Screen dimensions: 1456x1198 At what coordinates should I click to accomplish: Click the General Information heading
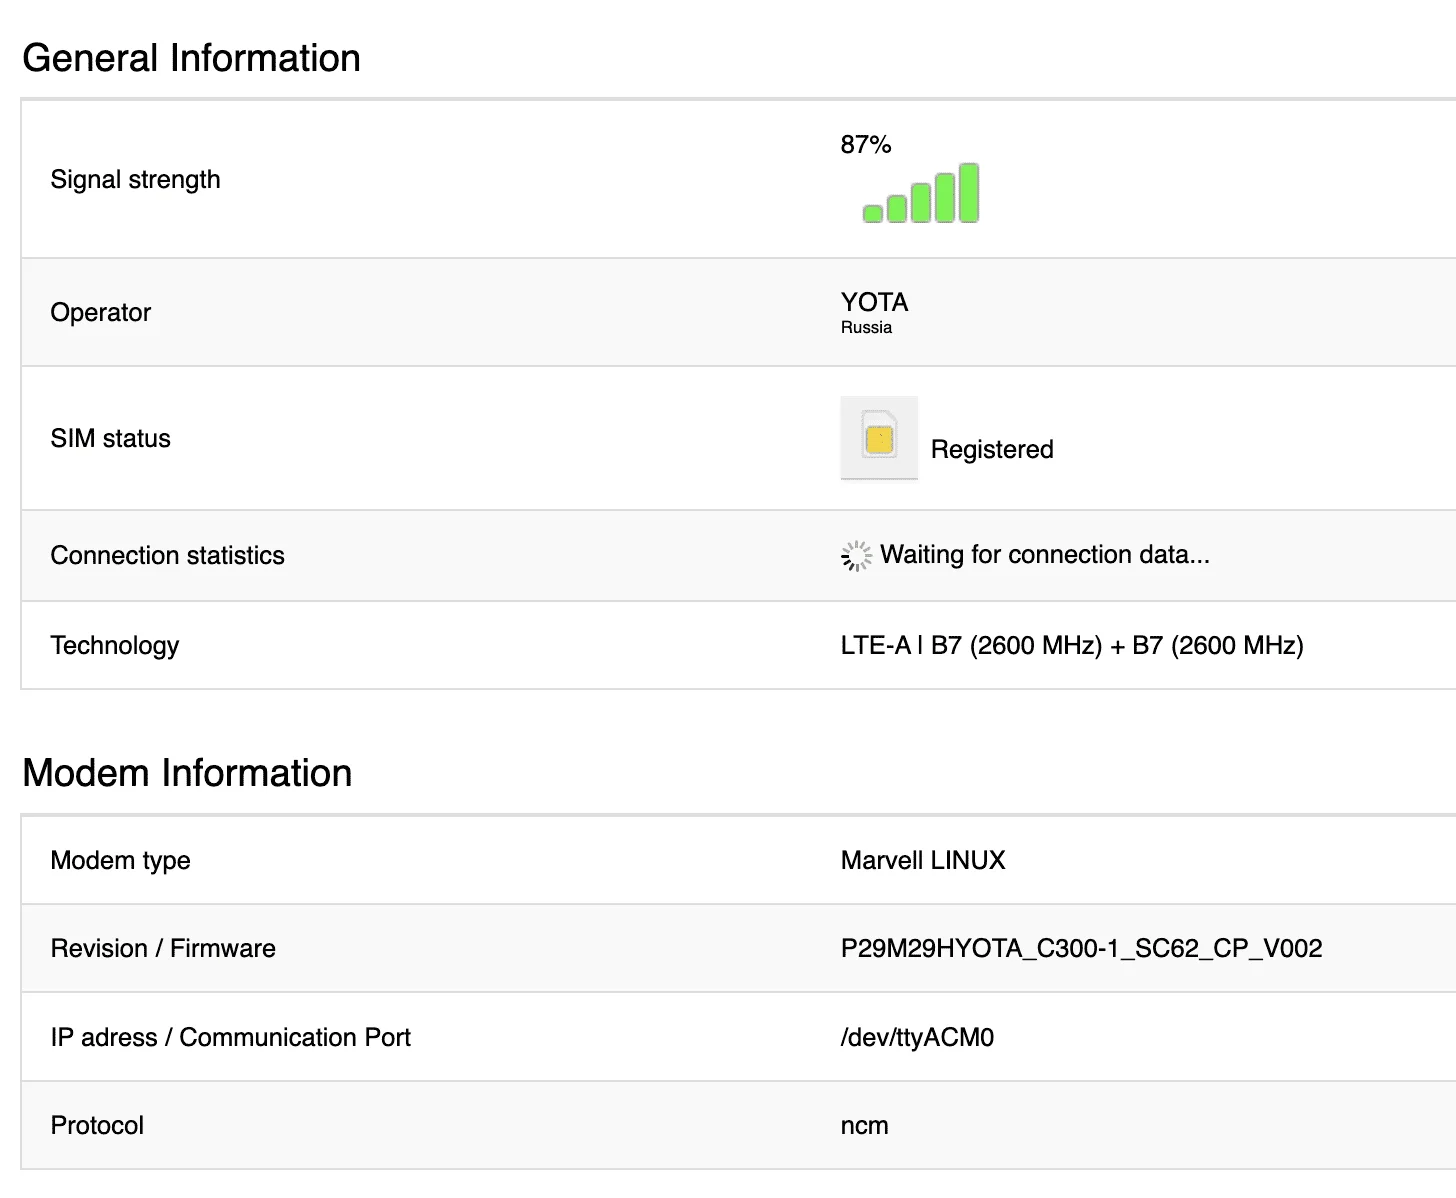click(192, 58)
